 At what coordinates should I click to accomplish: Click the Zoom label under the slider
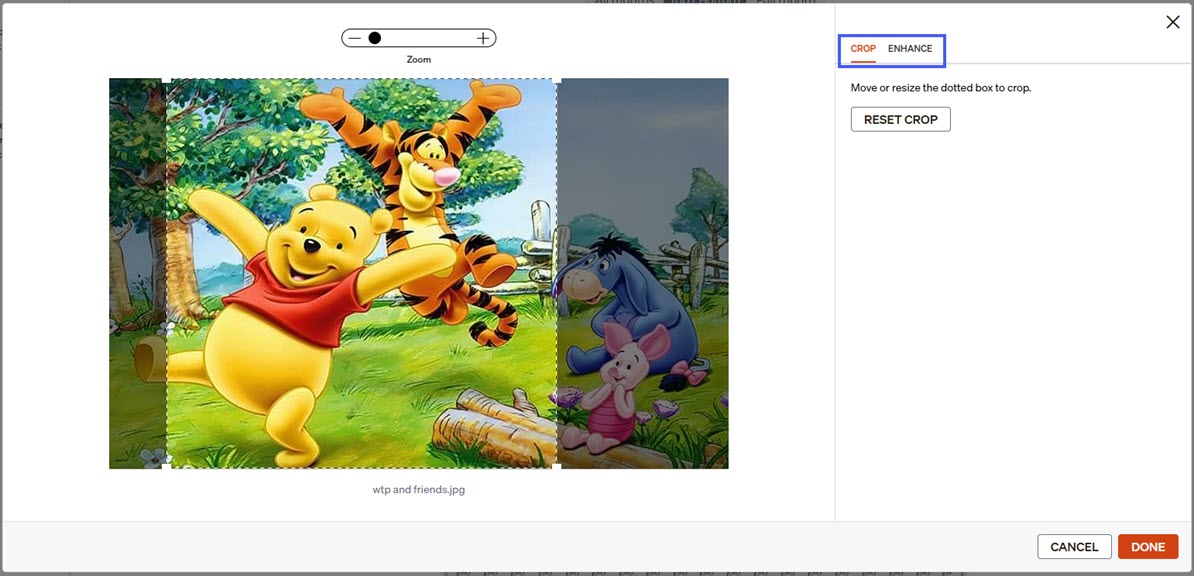tap(419, 59)
